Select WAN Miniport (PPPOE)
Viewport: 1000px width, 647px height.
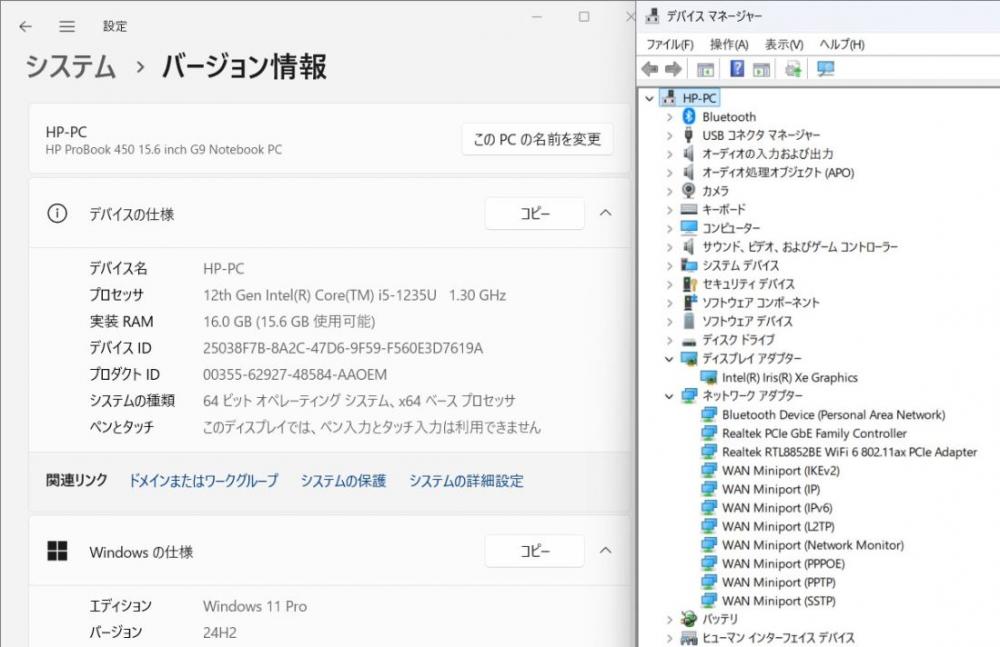coord(783,563)
